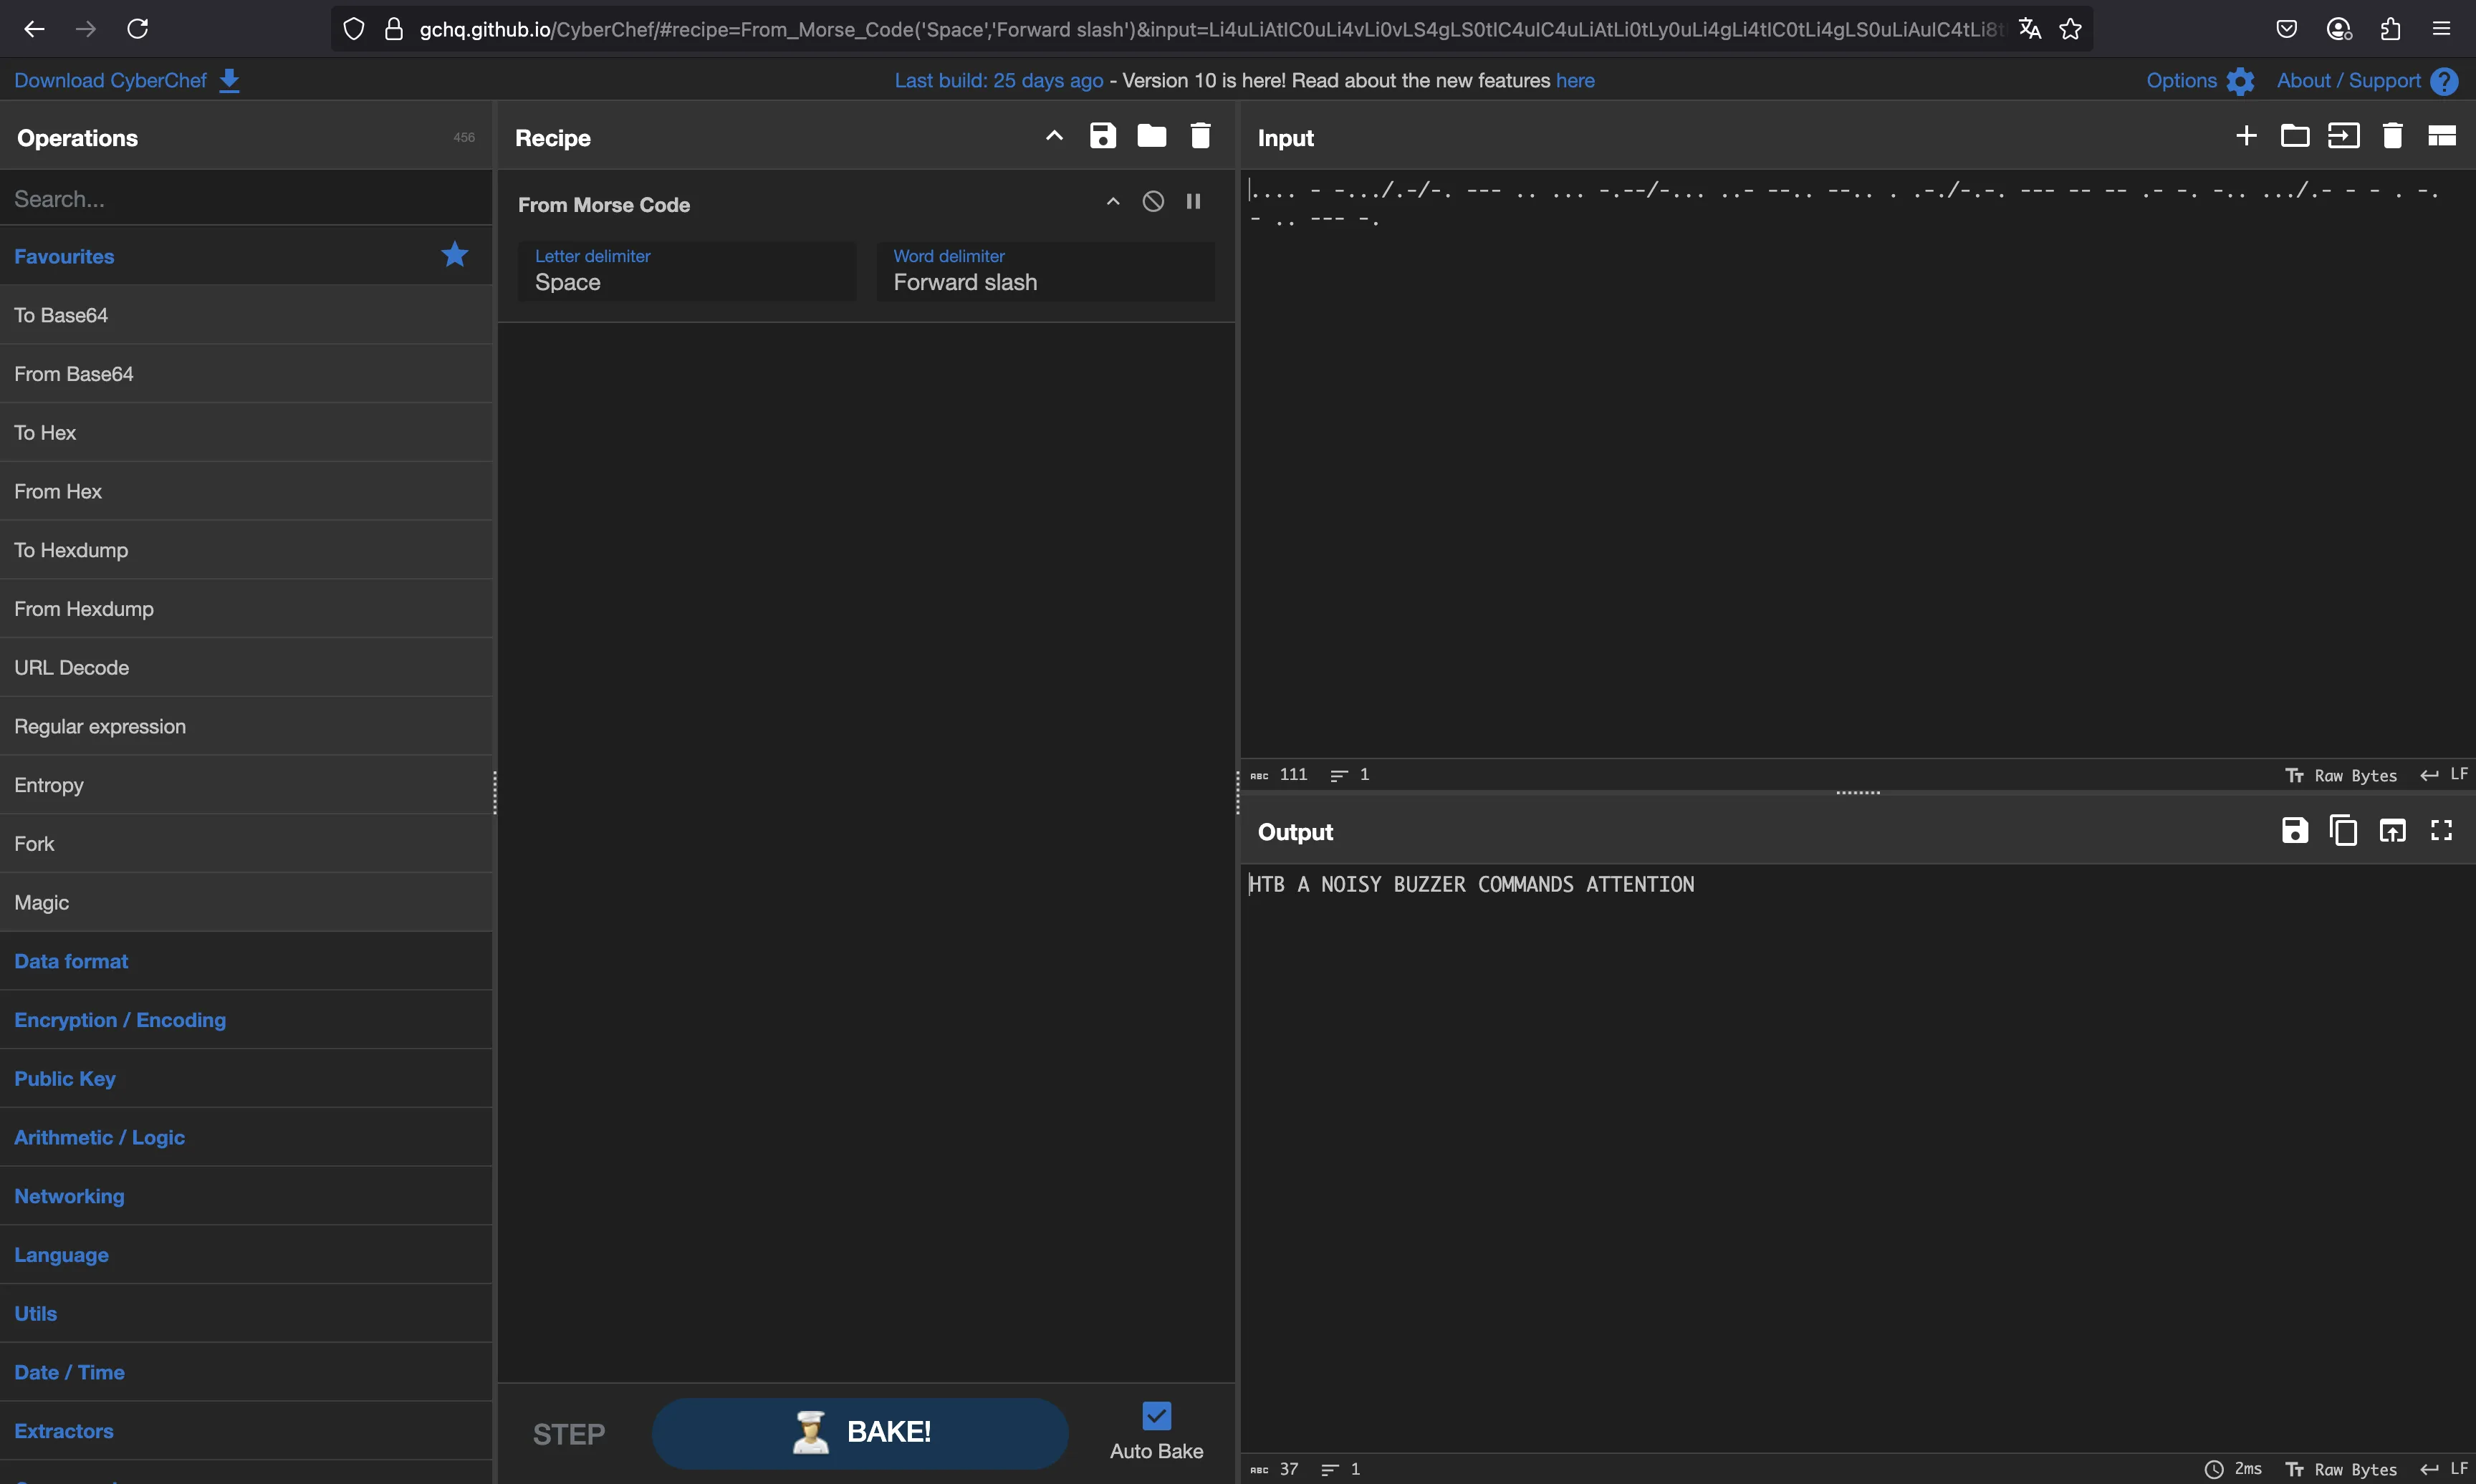Collapse the From Morse Code operation chevron
The image size is (2476, 1484).
[1113, 202]
